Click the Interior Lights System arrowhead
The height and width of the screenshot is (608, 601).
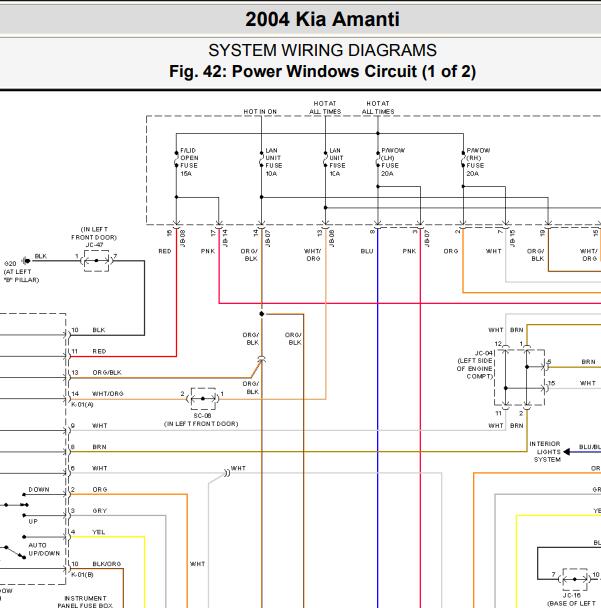pyautogui.click(x=567, y=452)
